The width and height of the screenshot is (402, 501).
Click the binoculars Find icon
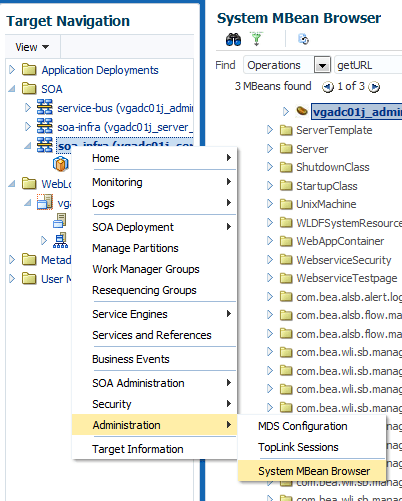click(x=233, y=40)
